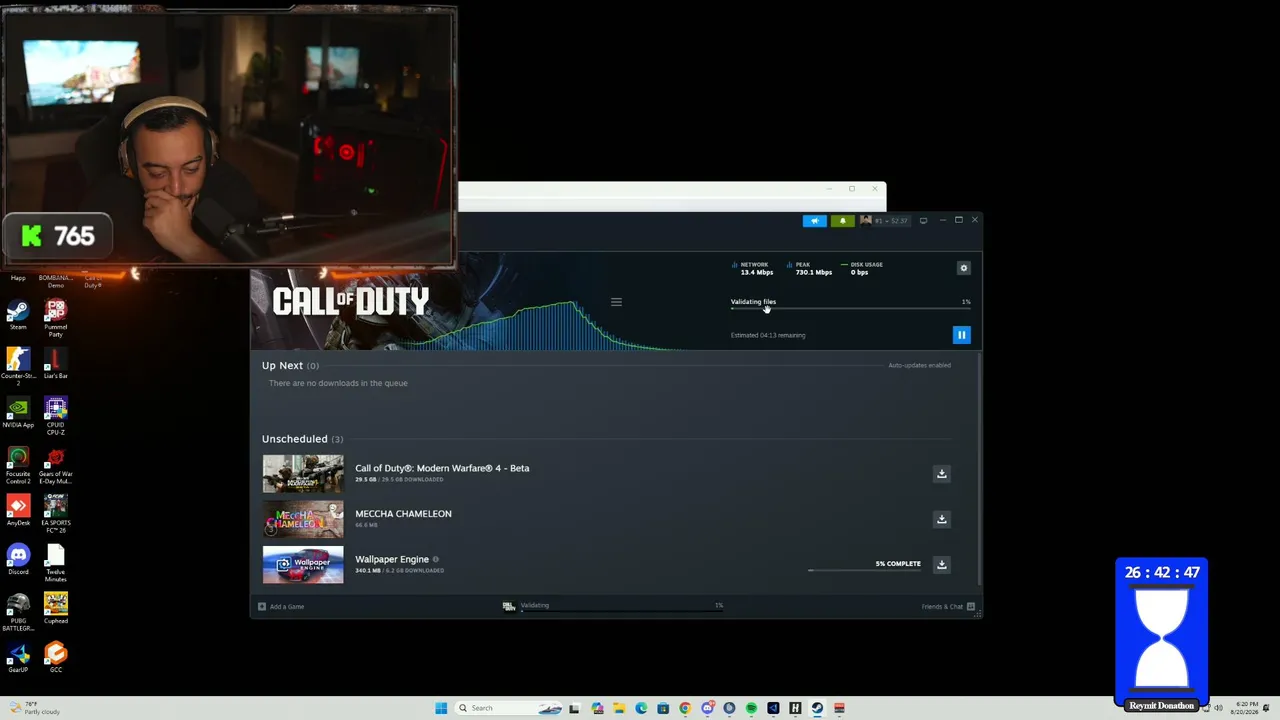Select the CPUID CPU-Z desktop icon
Image resolution: width=1280 pixels, height=720 pixels.
[x=55, y=416]
